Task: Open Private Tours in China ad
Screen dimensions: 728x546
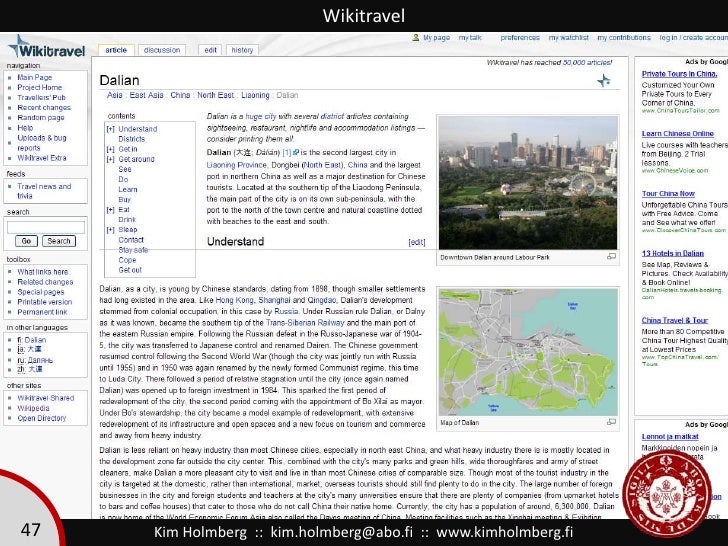Action: (x=679, y=74)
